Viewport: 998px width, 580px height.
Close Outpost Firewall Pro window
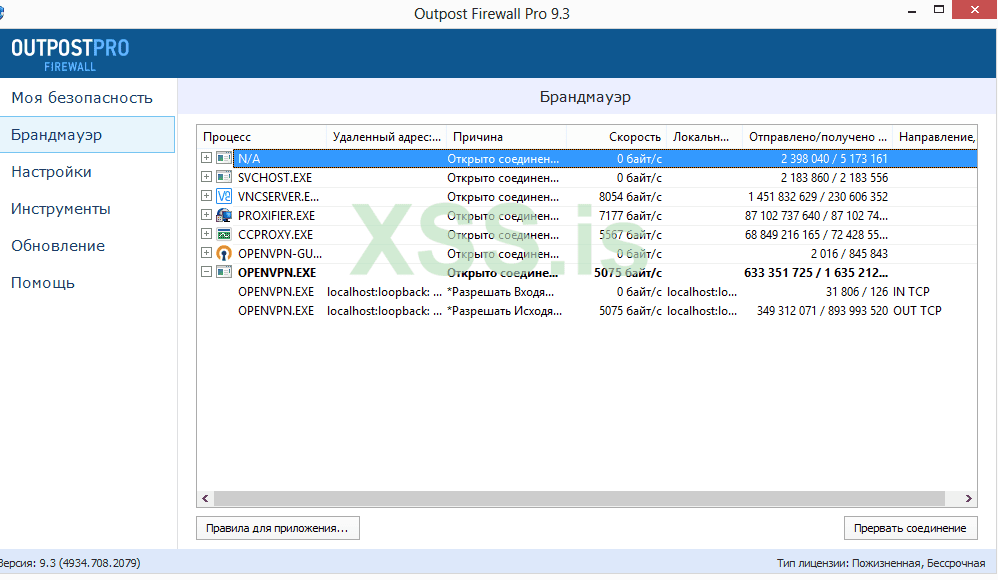click(x=974, y=10)
